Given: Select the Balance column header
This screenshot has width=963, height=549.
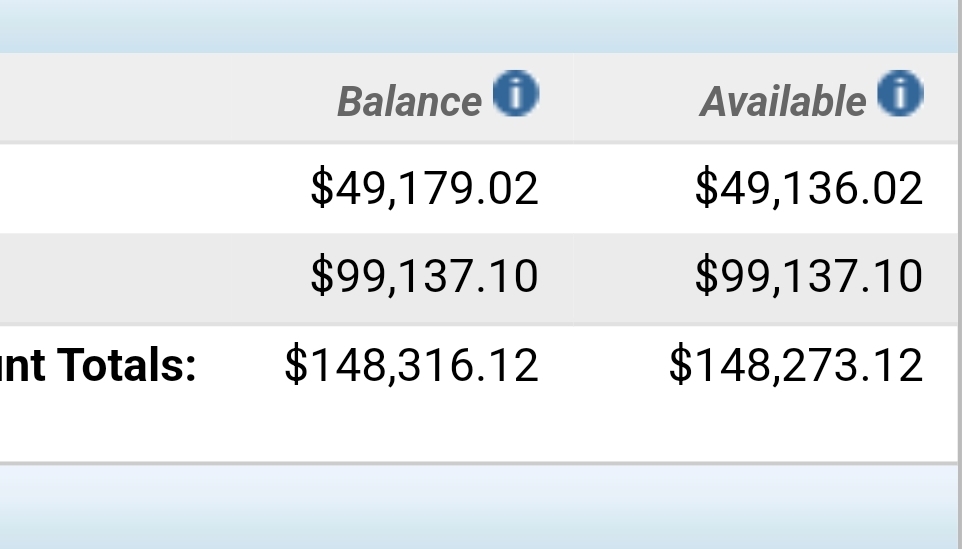Looking at the screenshot, I should tap(409, 101).
